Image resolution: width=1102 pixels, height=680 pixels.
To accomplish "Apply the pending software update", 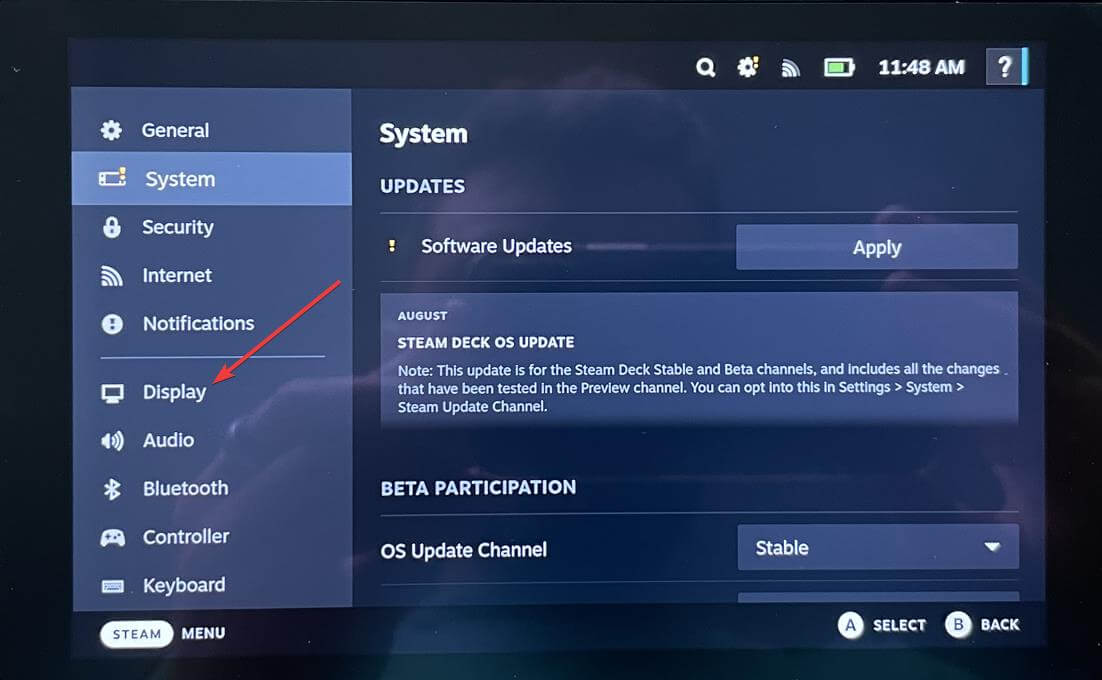I will click(876, 246).
